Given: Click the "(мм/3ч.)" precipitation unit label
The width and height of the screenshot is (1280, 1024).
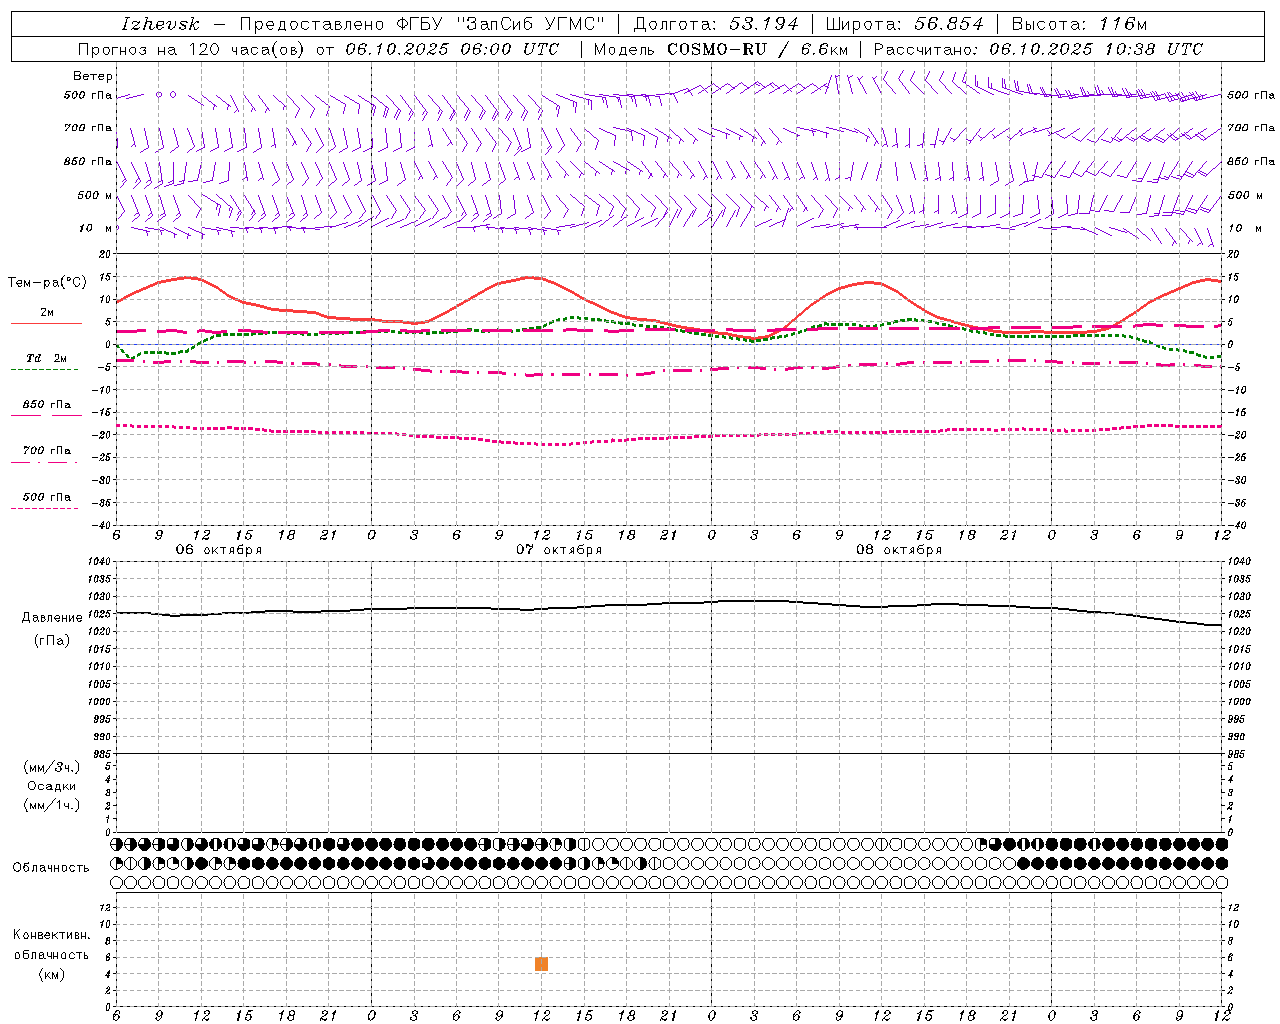Looking at the screenshot, I should click(x=52, y=767).
